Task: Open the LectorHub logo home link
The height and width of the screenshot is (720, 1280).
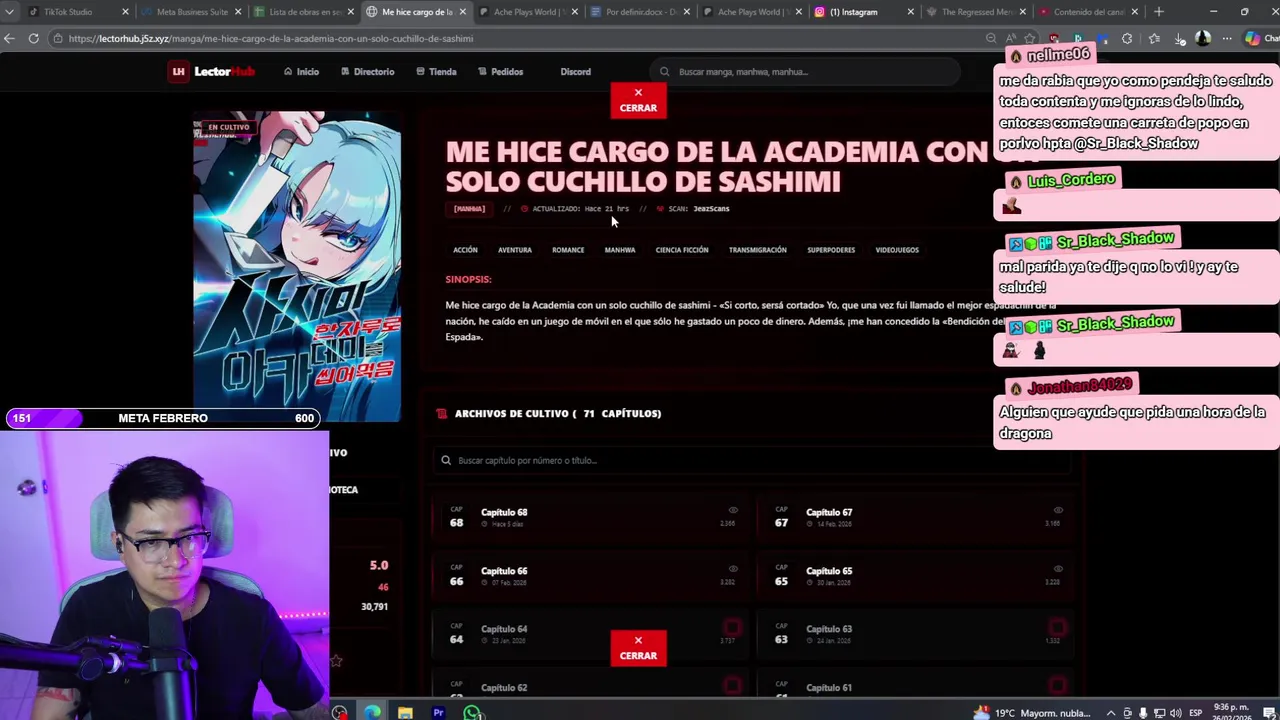Action: point(211,71)
